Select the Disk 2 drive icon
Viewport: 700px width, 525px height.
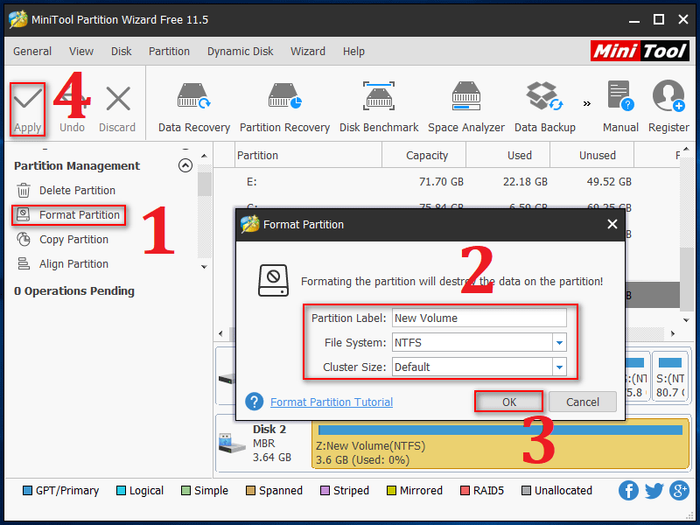tap(231, 443)
